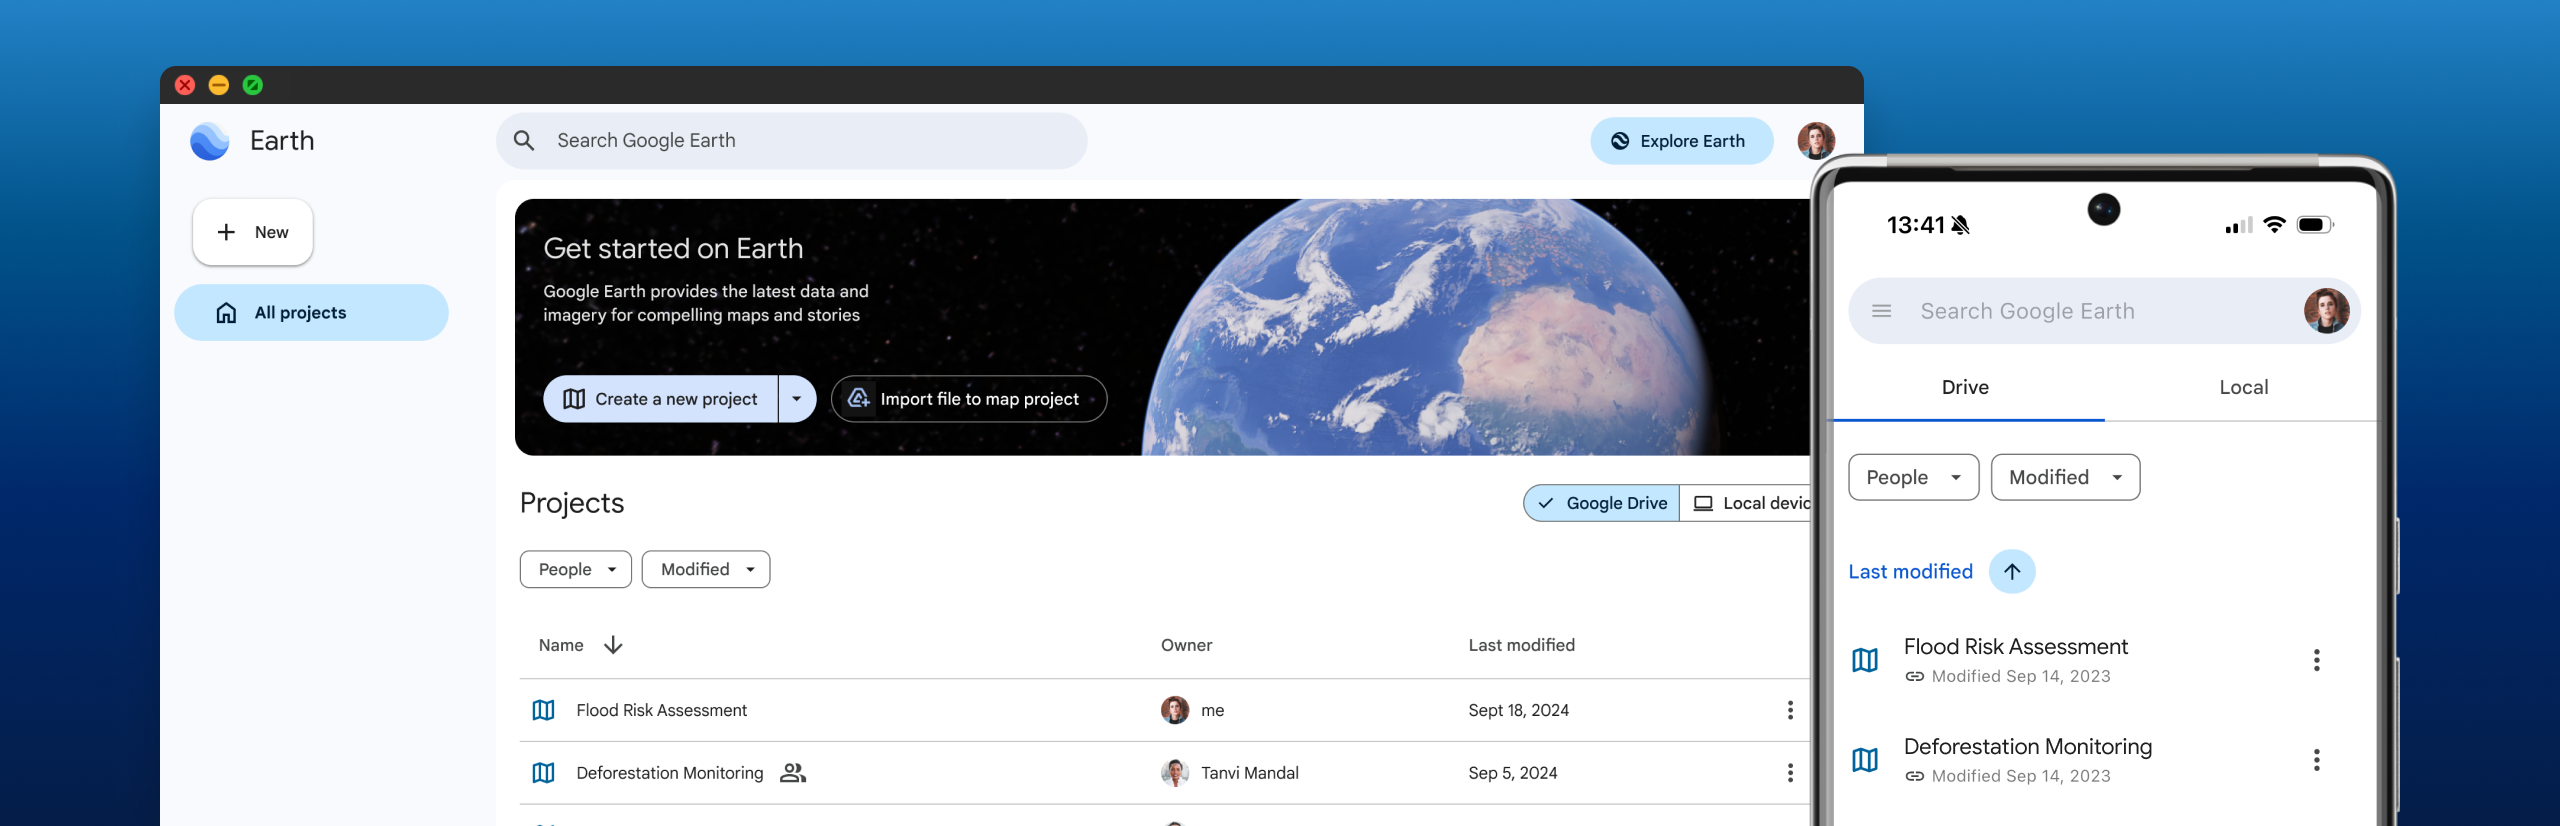This screenshot has height=826, width=2560.
Task: Open phone Flood Risk Assessment three-dot menu
Action: [2316, 660]
